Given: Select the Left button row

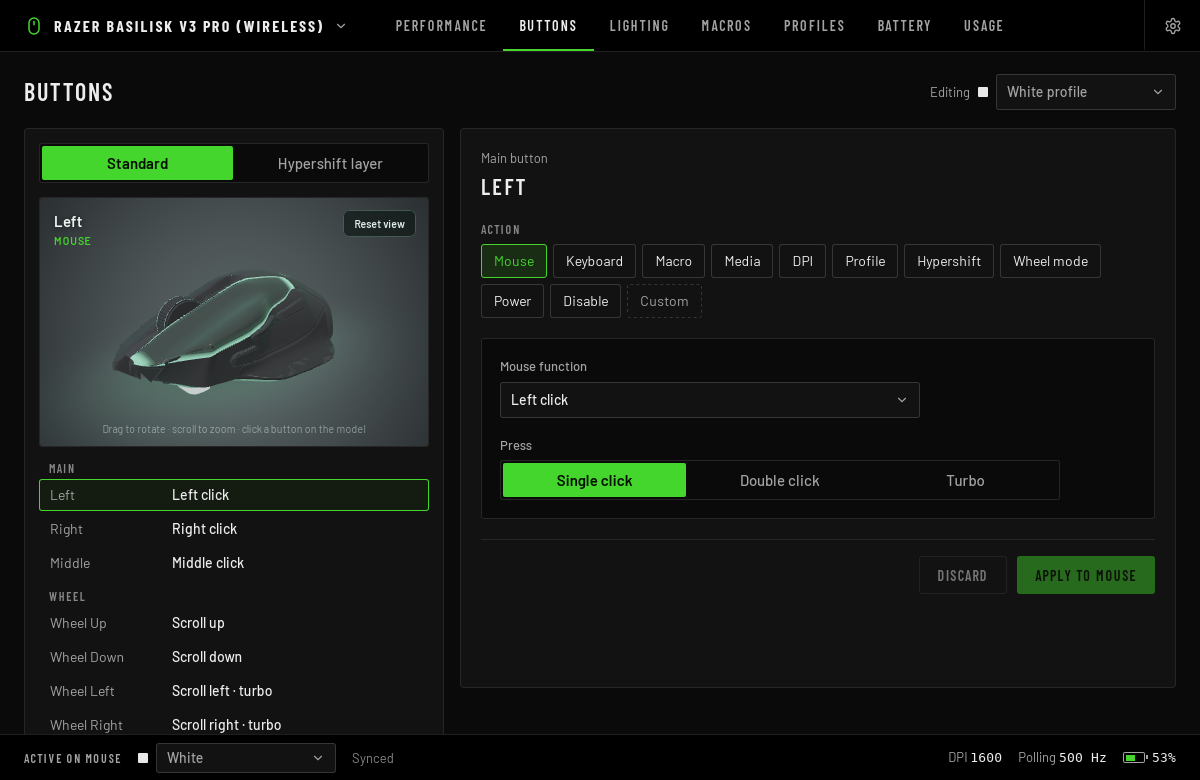Looking at the screenshot, I should 234,495.
